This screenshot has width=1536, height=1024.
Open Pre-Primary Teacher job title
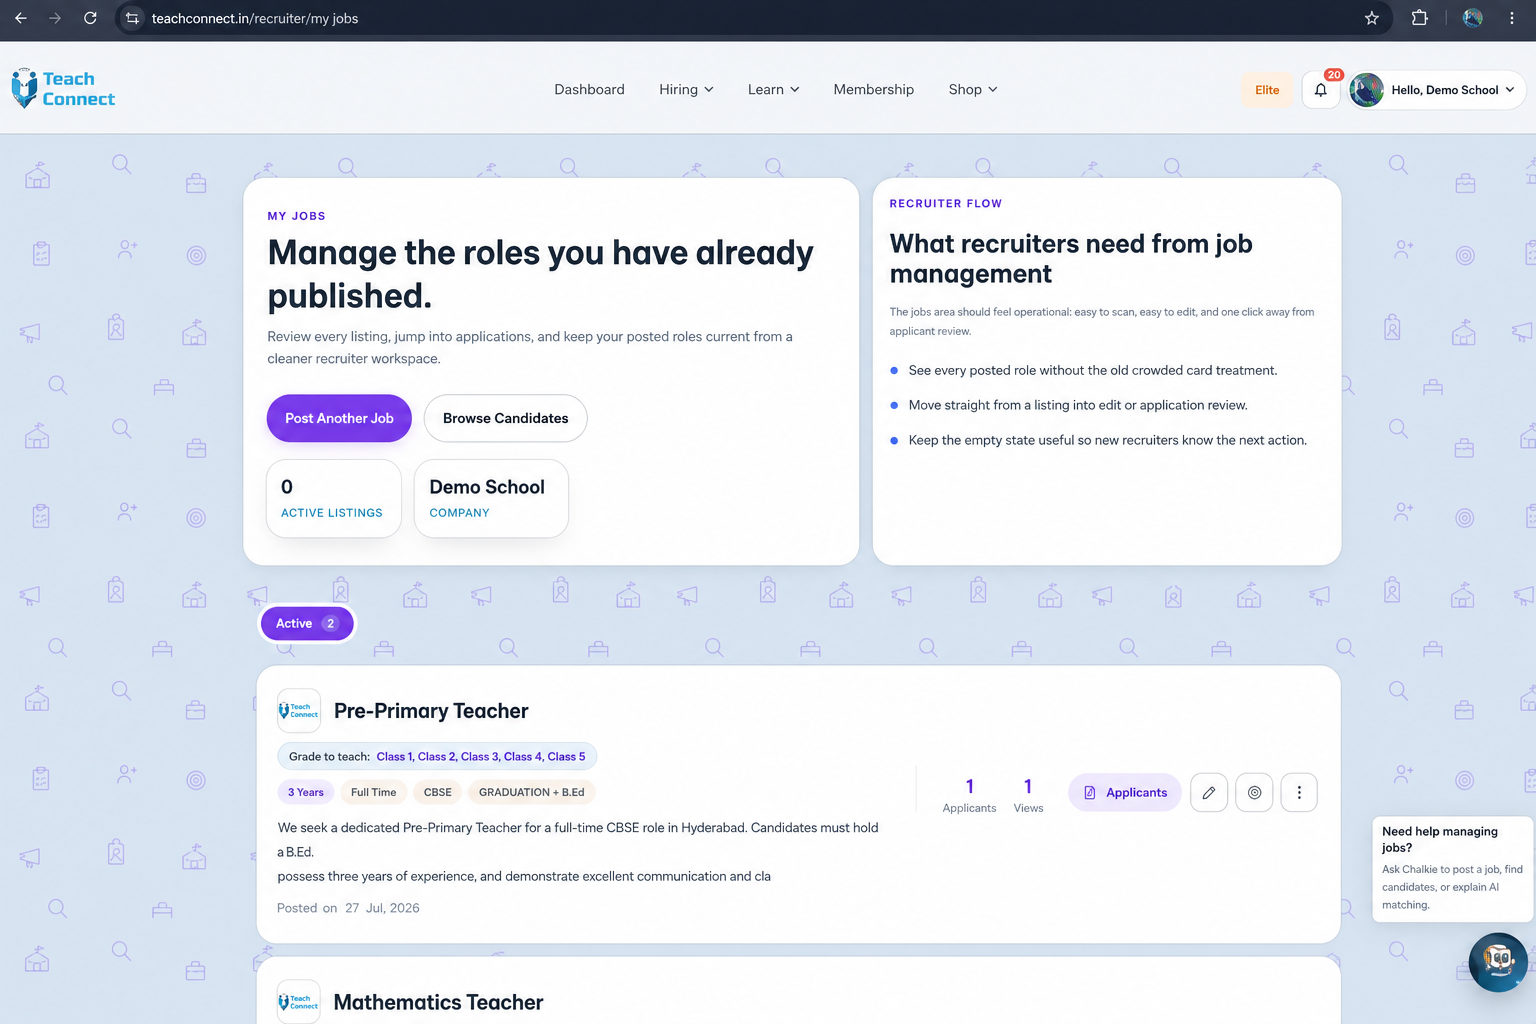(x=431, y=711)
